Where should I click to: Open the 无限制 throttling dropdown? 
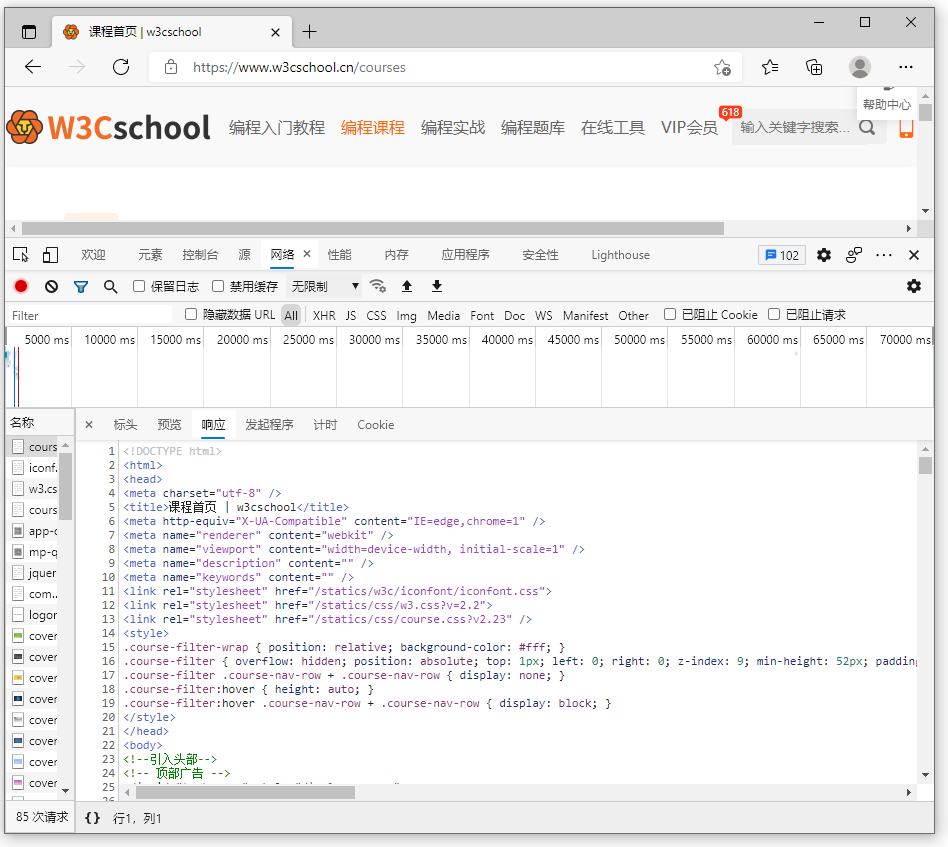324,286
